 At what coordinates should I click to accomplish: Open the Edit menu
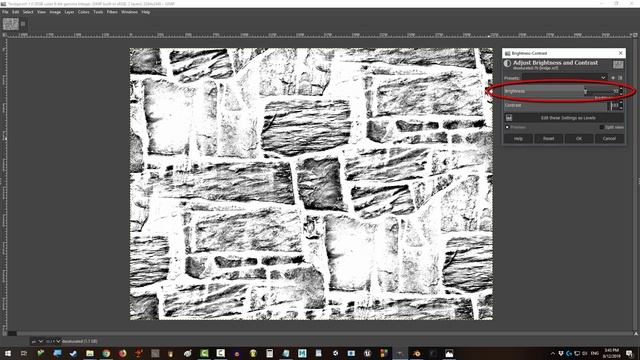[x=16, y=12]
